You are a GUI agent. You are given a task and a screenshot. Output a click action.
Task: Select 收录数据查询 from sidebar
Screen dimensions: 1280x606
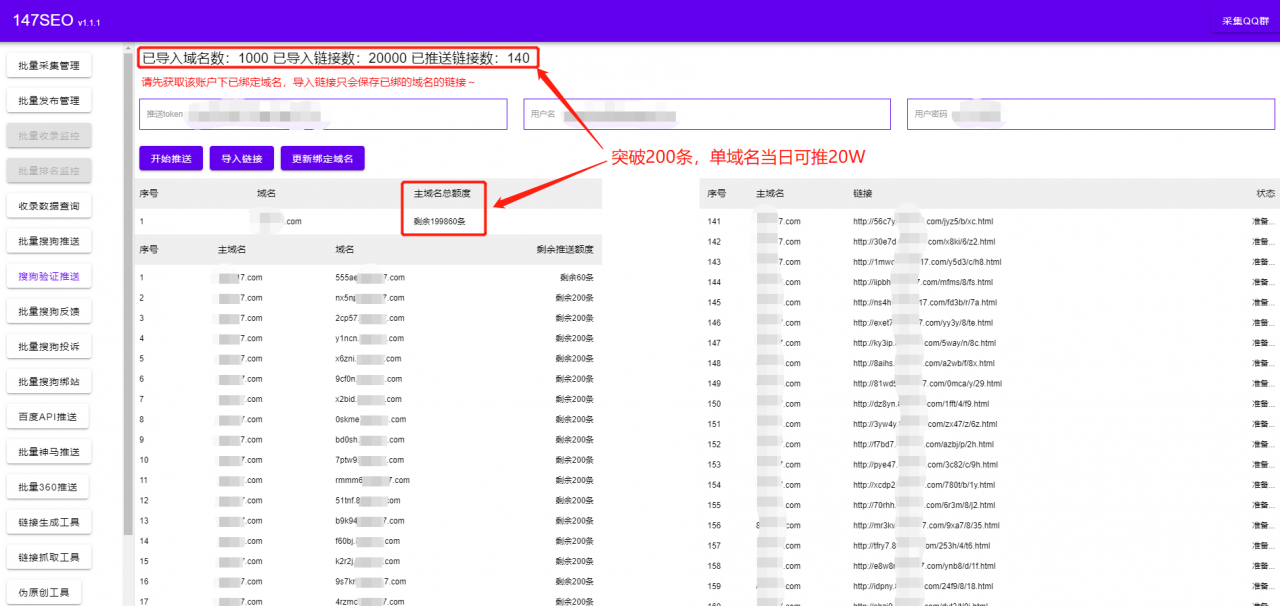pos(48,204)
